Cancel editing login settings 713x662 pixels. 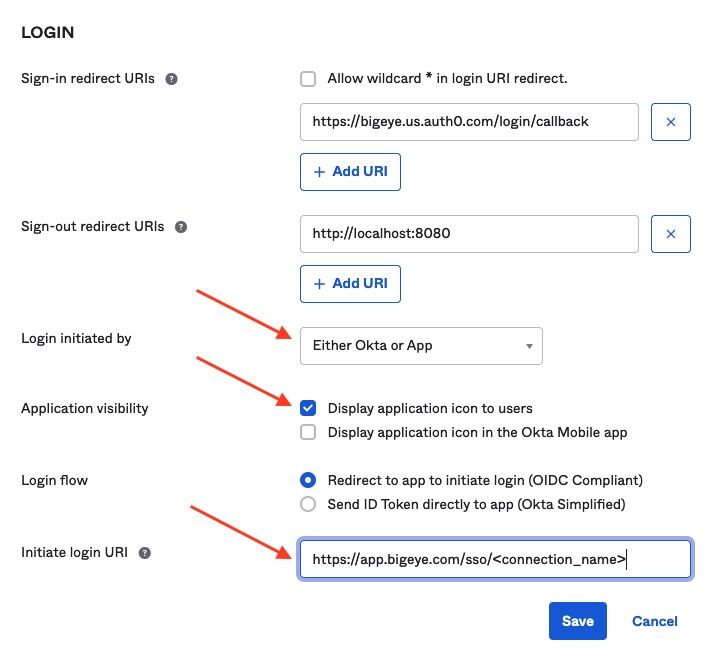pyautogui.click(x=655, y=621)
